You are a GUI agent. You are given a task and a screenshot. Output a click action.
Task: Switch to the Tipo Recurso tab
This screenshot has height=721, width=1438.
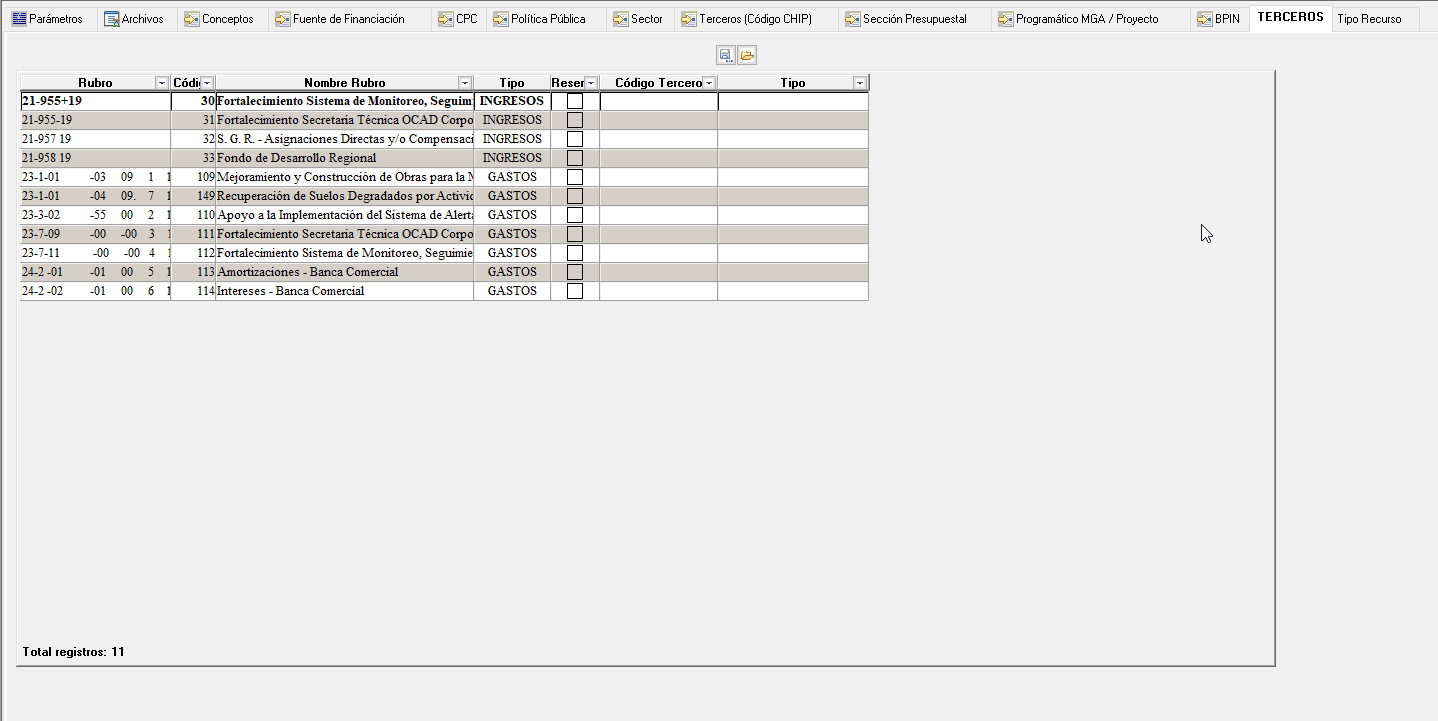coord(1369,19)
